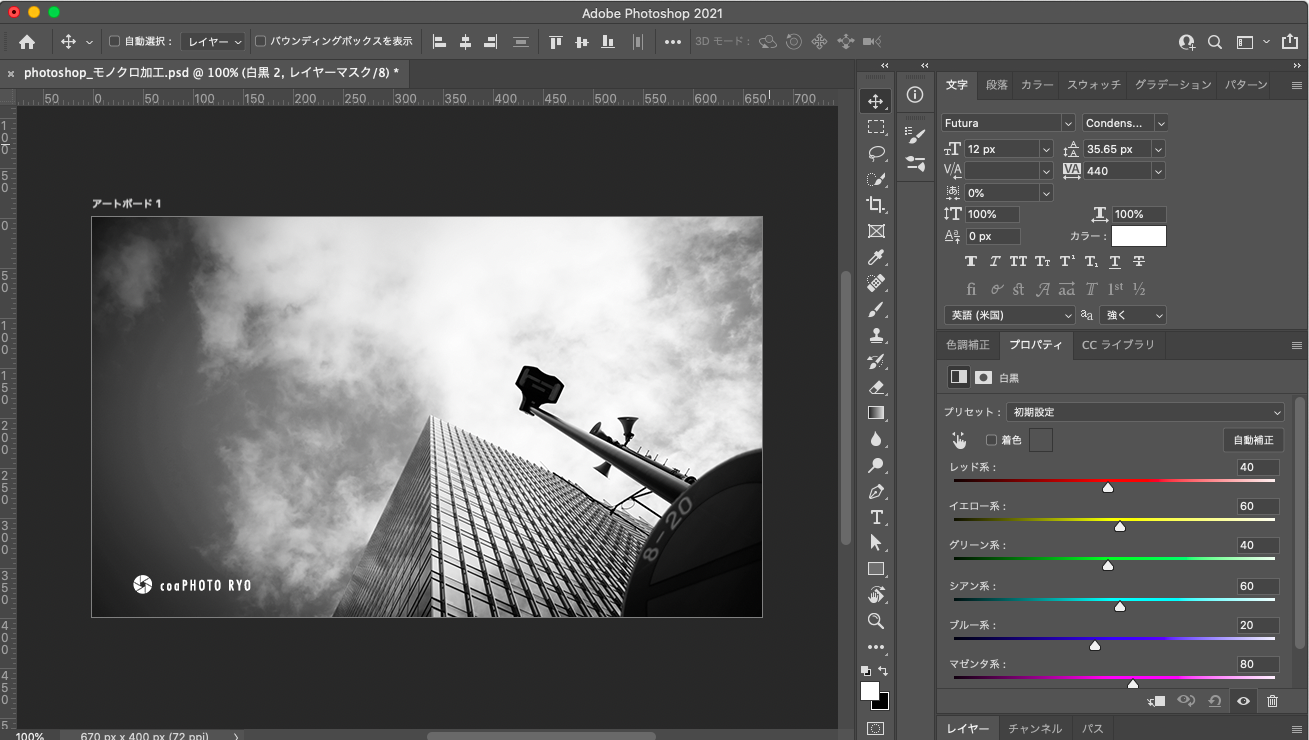Click the 自動補正 button
This screenshot has height=740, width=1309.
point(1253,440)
